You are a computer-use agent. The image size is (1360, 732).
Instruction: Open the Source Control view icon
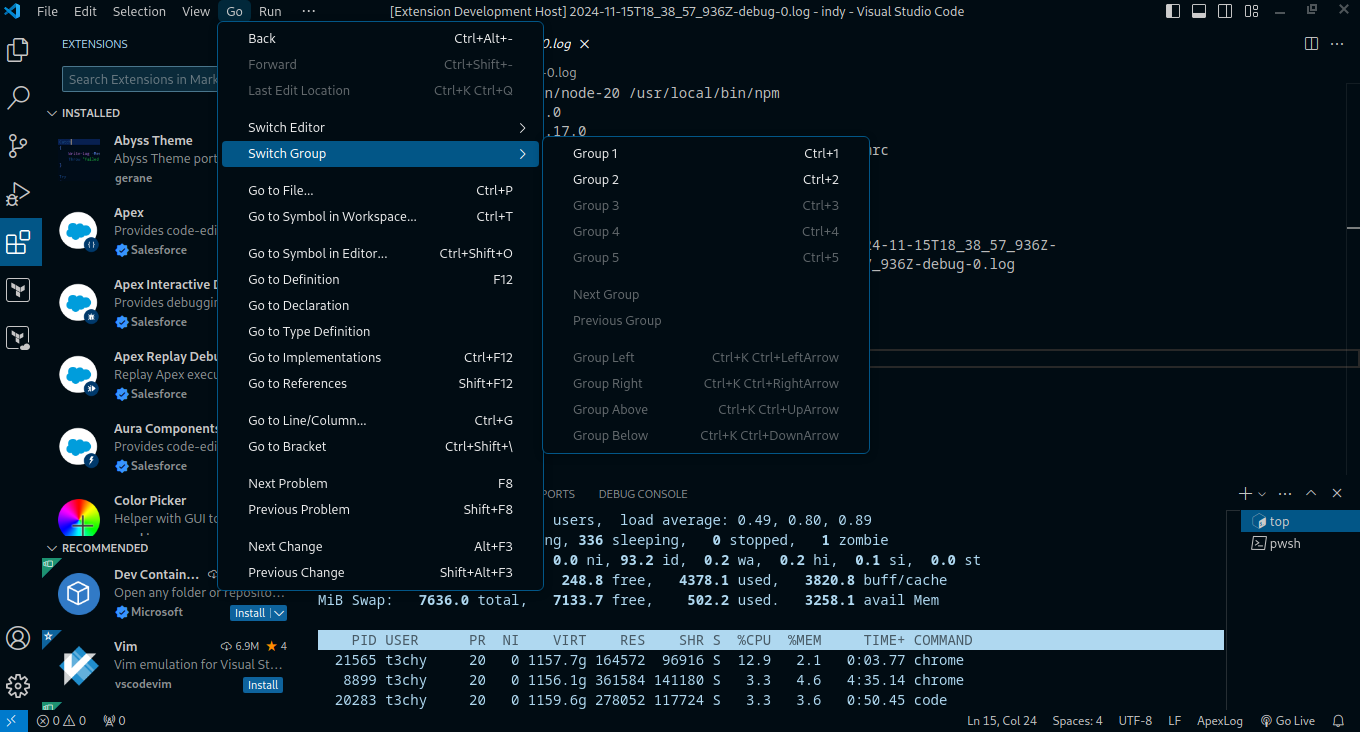click(x=18, y=146)
